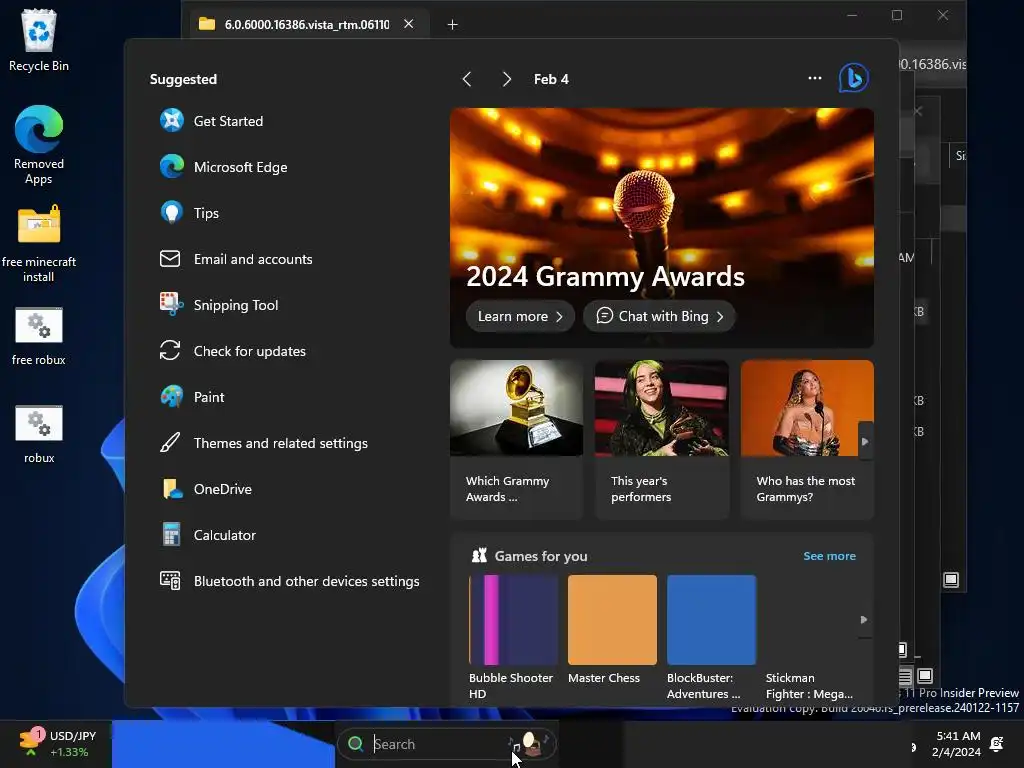This screenshot has height=768, width=1024.
Task: Open Get Started from the suggested list
Action: [x=212, y=121]
